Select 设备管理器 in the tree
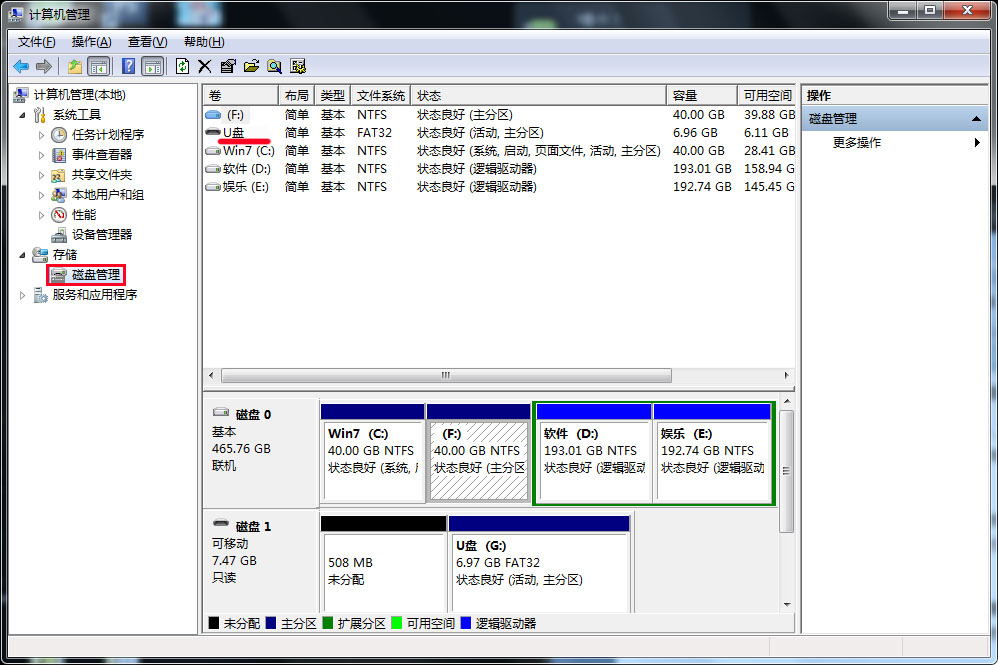 [x=101, y=234]
